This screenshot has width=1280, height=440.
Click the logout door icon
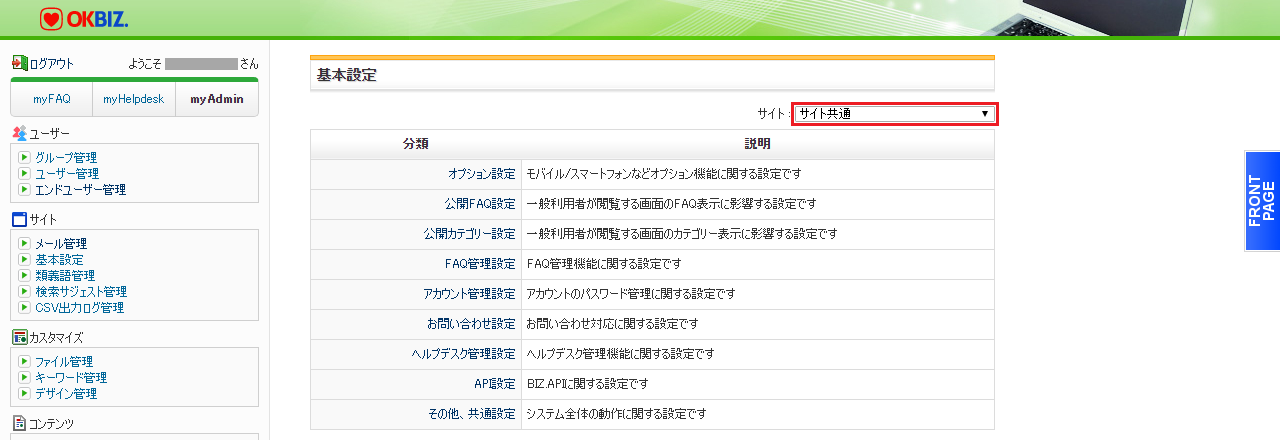click(19, 63)
